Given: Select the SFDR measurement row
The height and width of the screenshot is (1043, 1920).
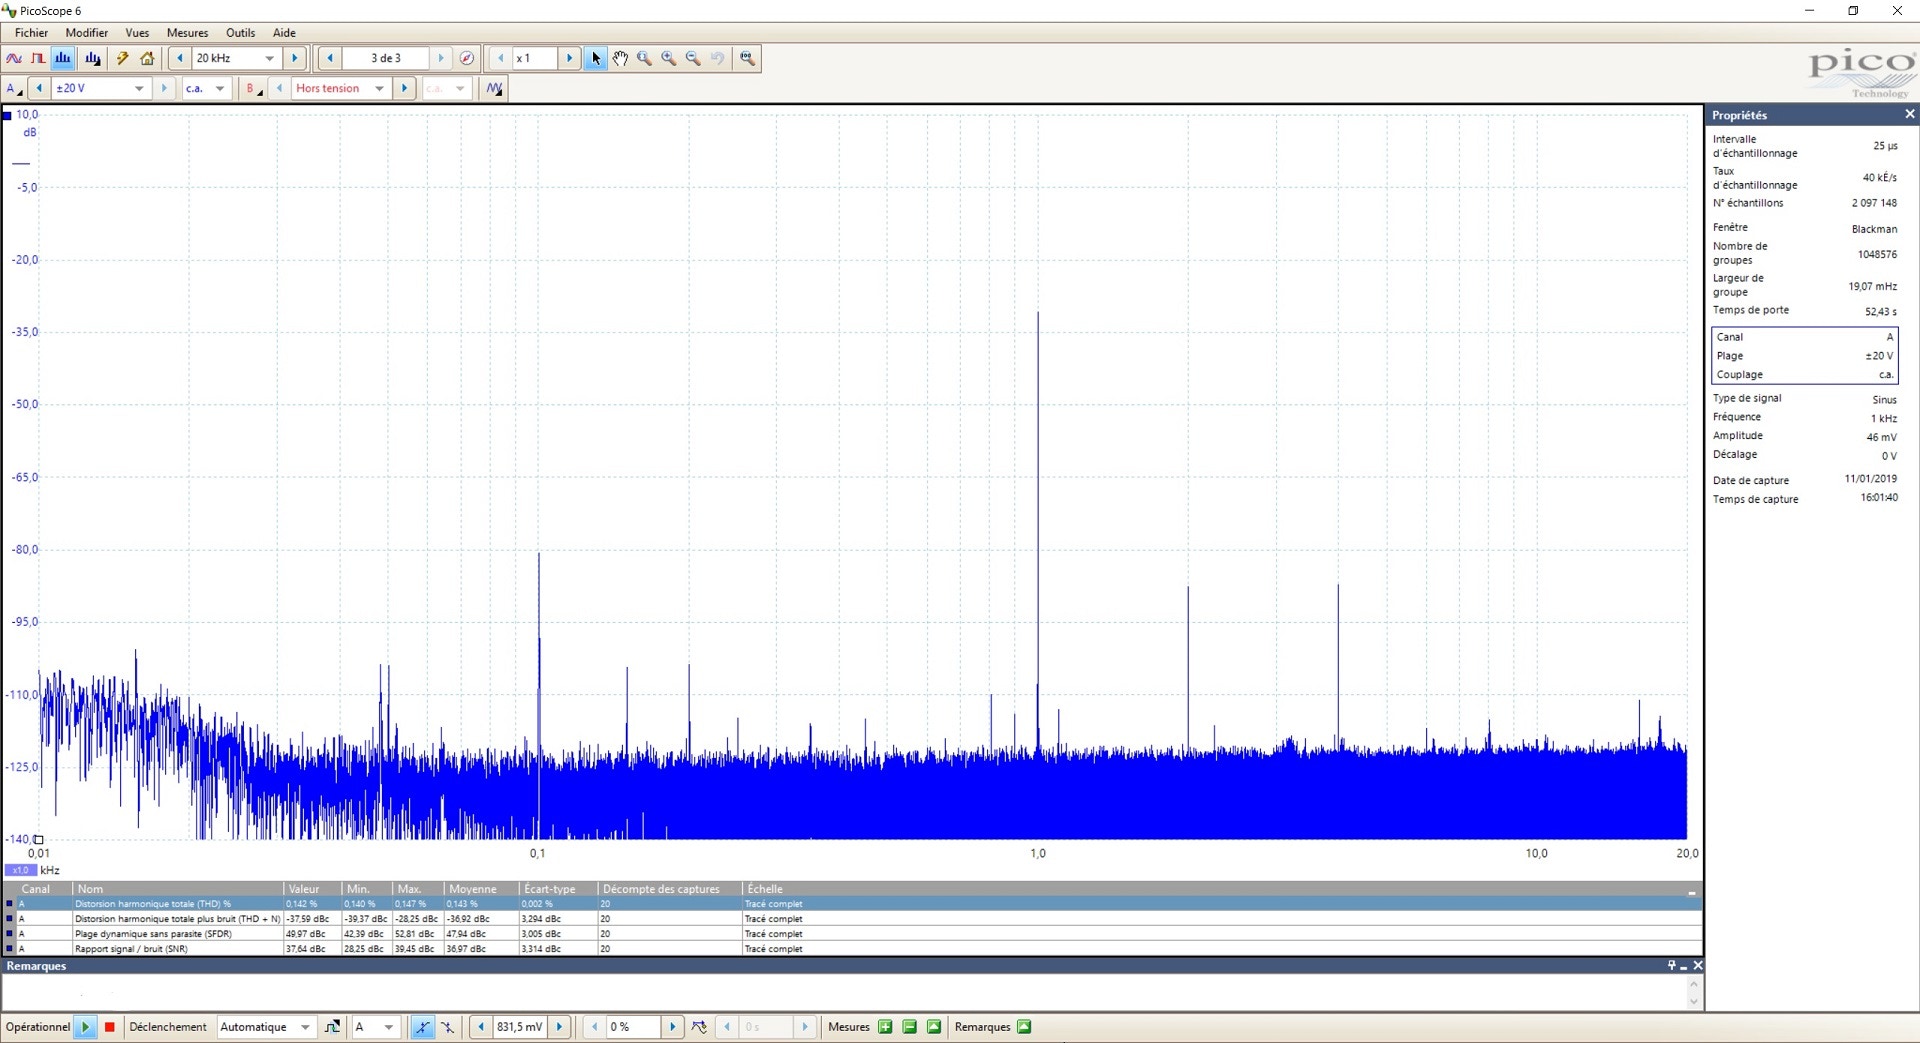Looking at the screenshot, I should coord(852,934).
